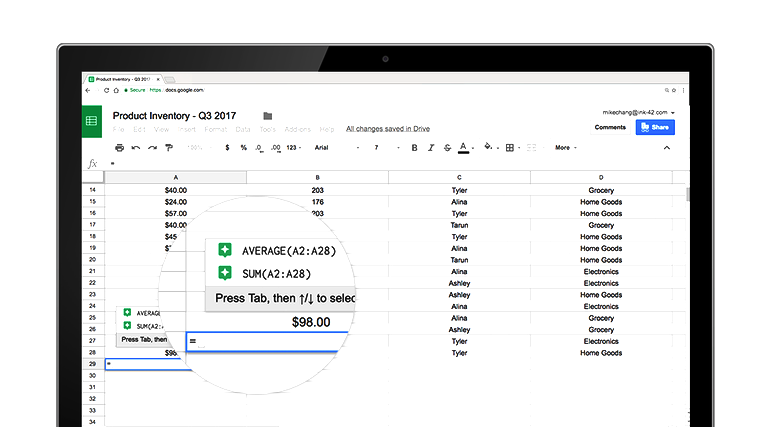Click the blue Share button
770x427 pixels.
(x=655, y=127)
